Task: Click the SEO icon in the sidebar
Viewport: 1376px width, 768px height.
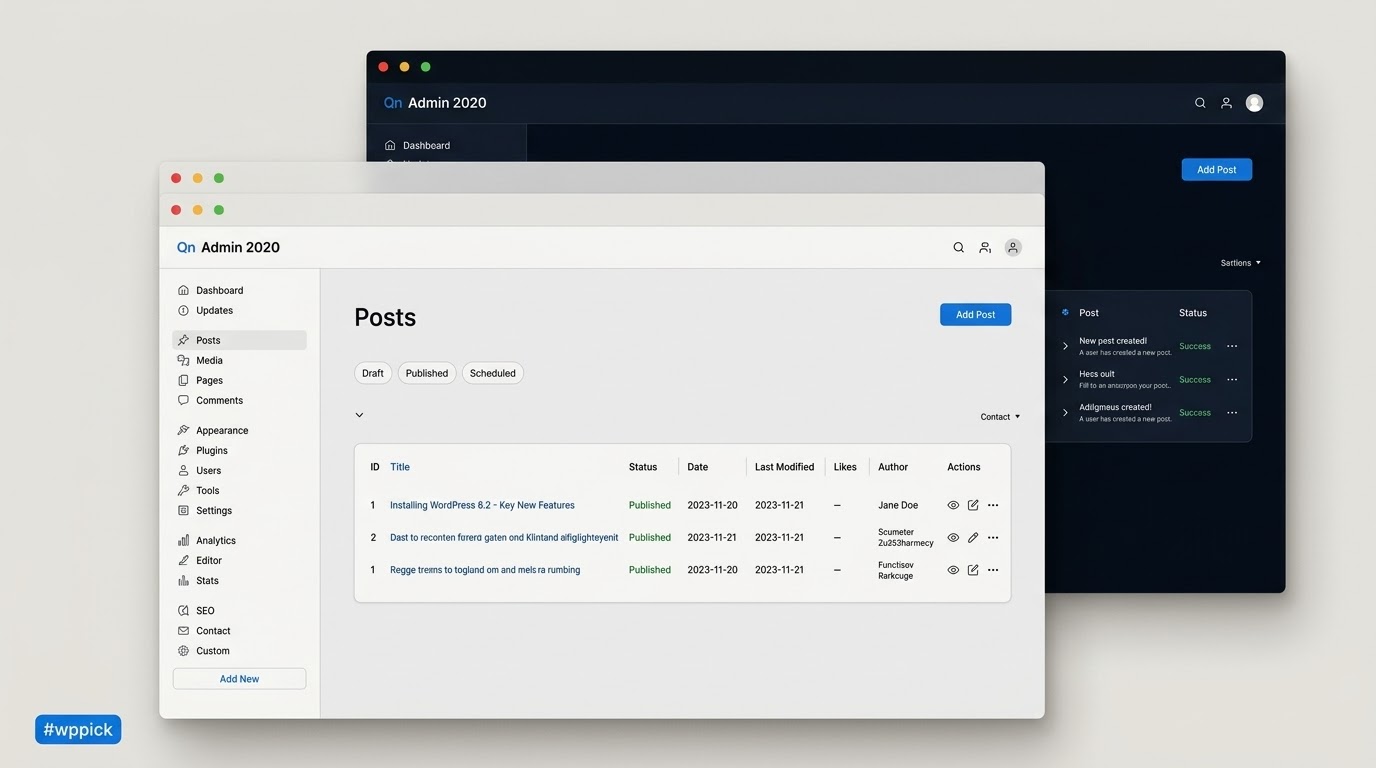Action: 183,610
